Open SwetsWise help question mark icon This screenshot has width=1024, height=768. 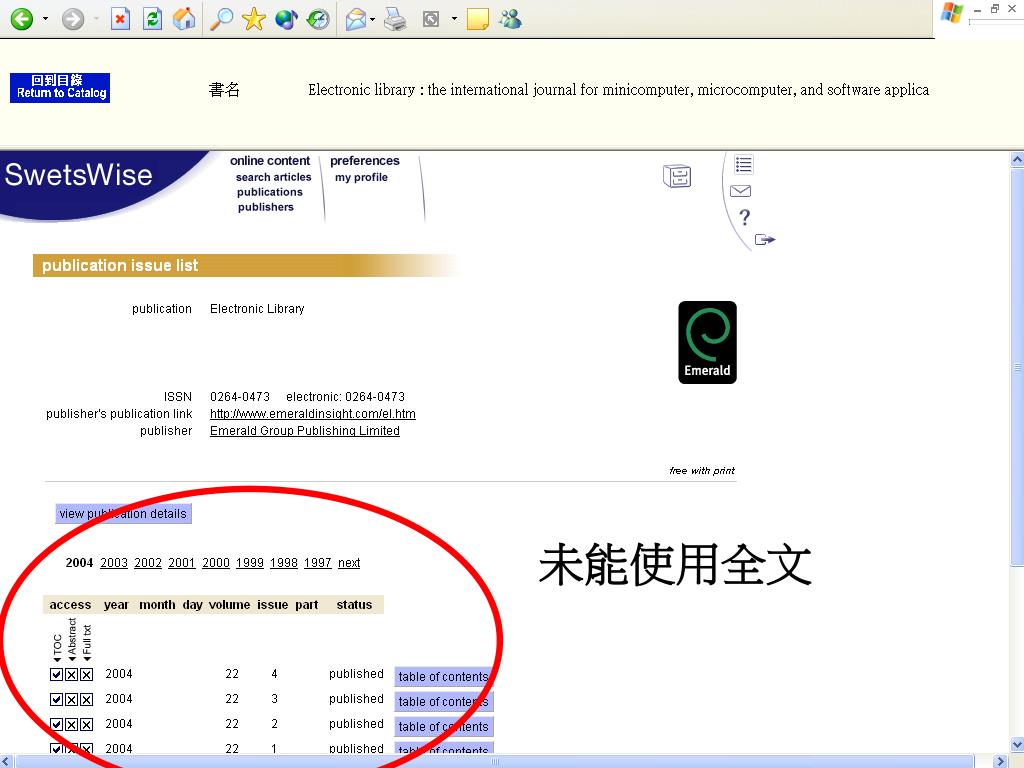click(x=744, y=217)
